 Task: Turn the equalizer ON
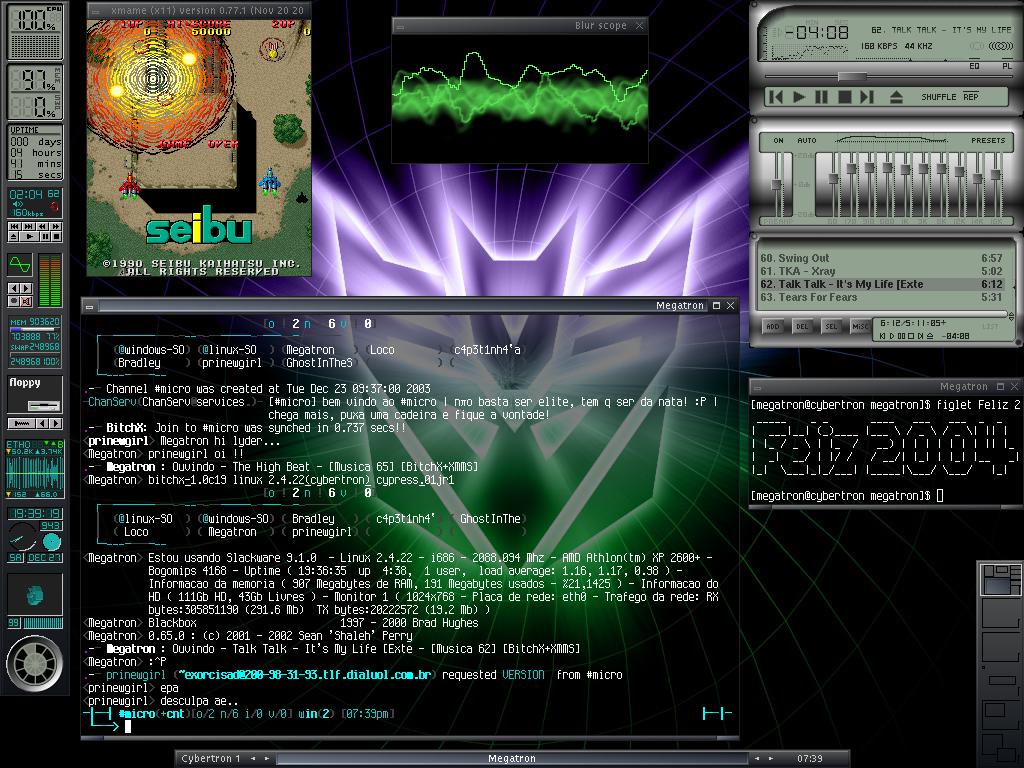click(x=778, y=140)
